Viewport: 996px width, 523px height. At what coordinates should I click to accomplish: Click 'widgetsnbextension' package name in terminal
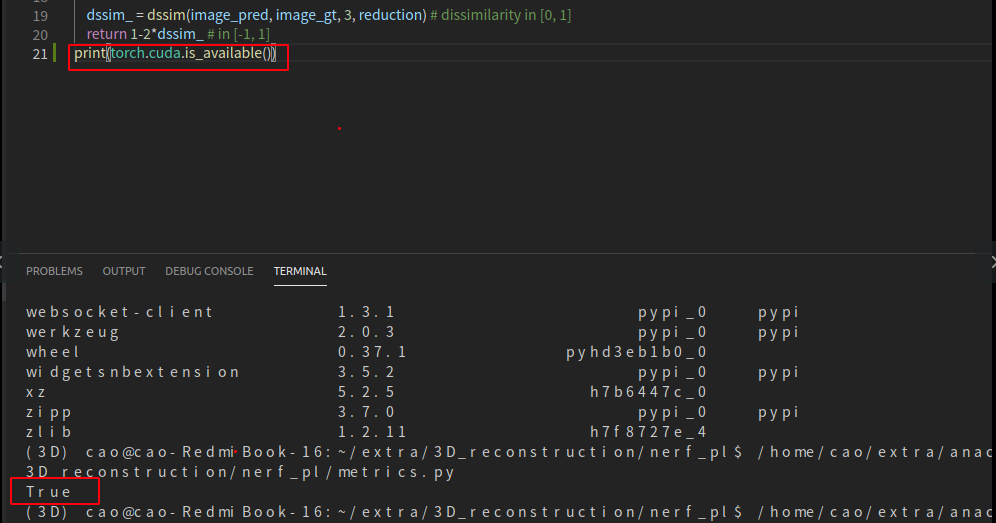coord(132,372)
